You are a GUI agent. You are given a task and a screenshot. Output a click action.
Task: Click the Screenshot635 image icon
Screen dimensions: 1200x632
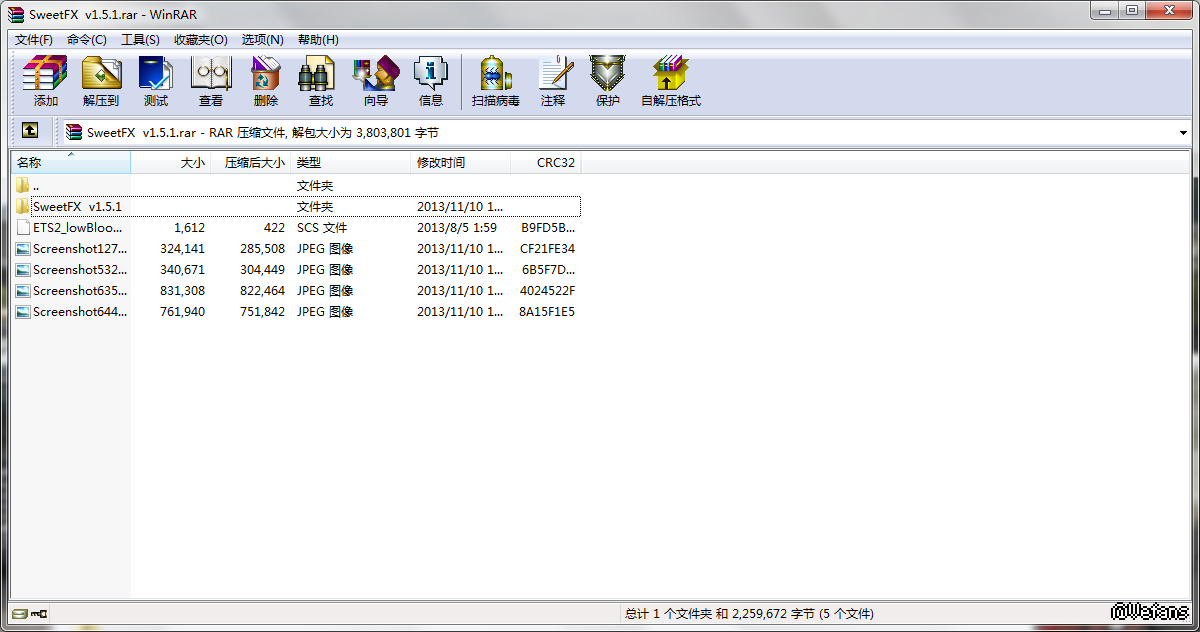click(23, 290)
